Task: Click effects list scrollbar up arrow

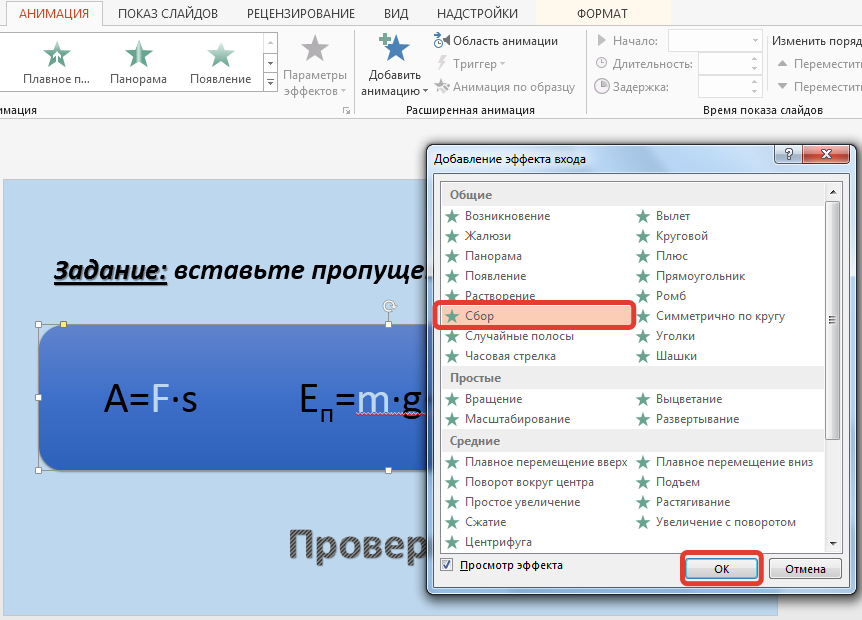Action: point(833,192)
